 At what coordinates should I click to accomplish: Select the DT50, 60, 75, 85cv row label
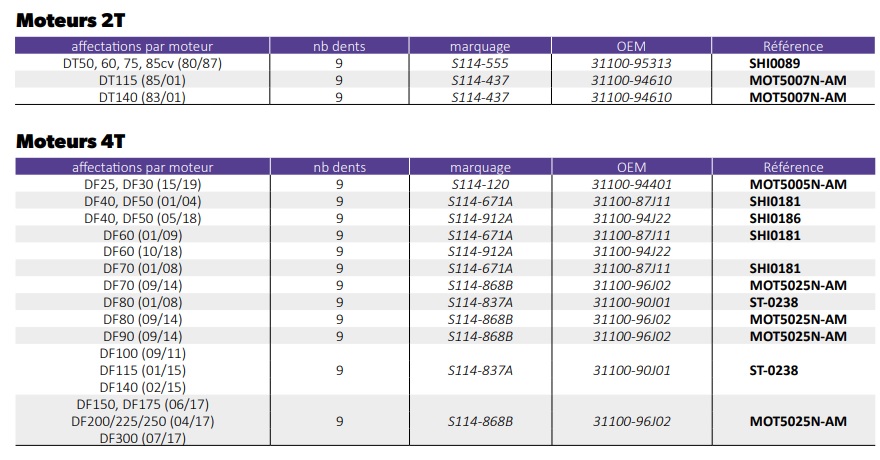142,63
